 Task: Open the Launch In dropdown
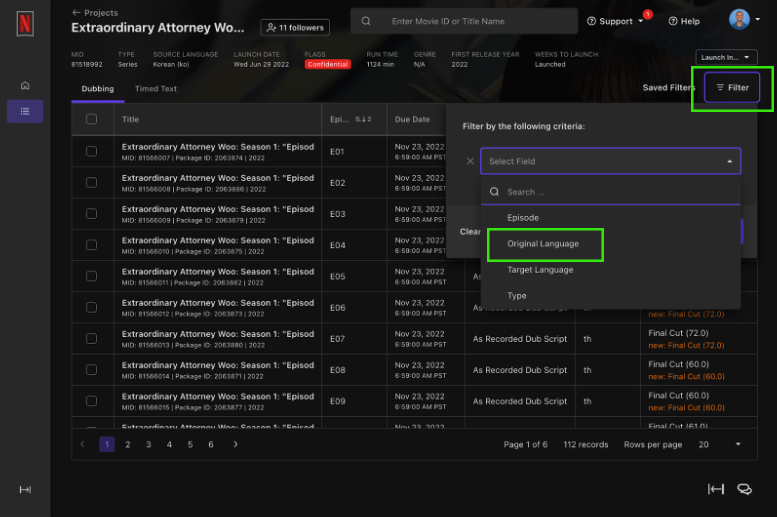(726, 57)
